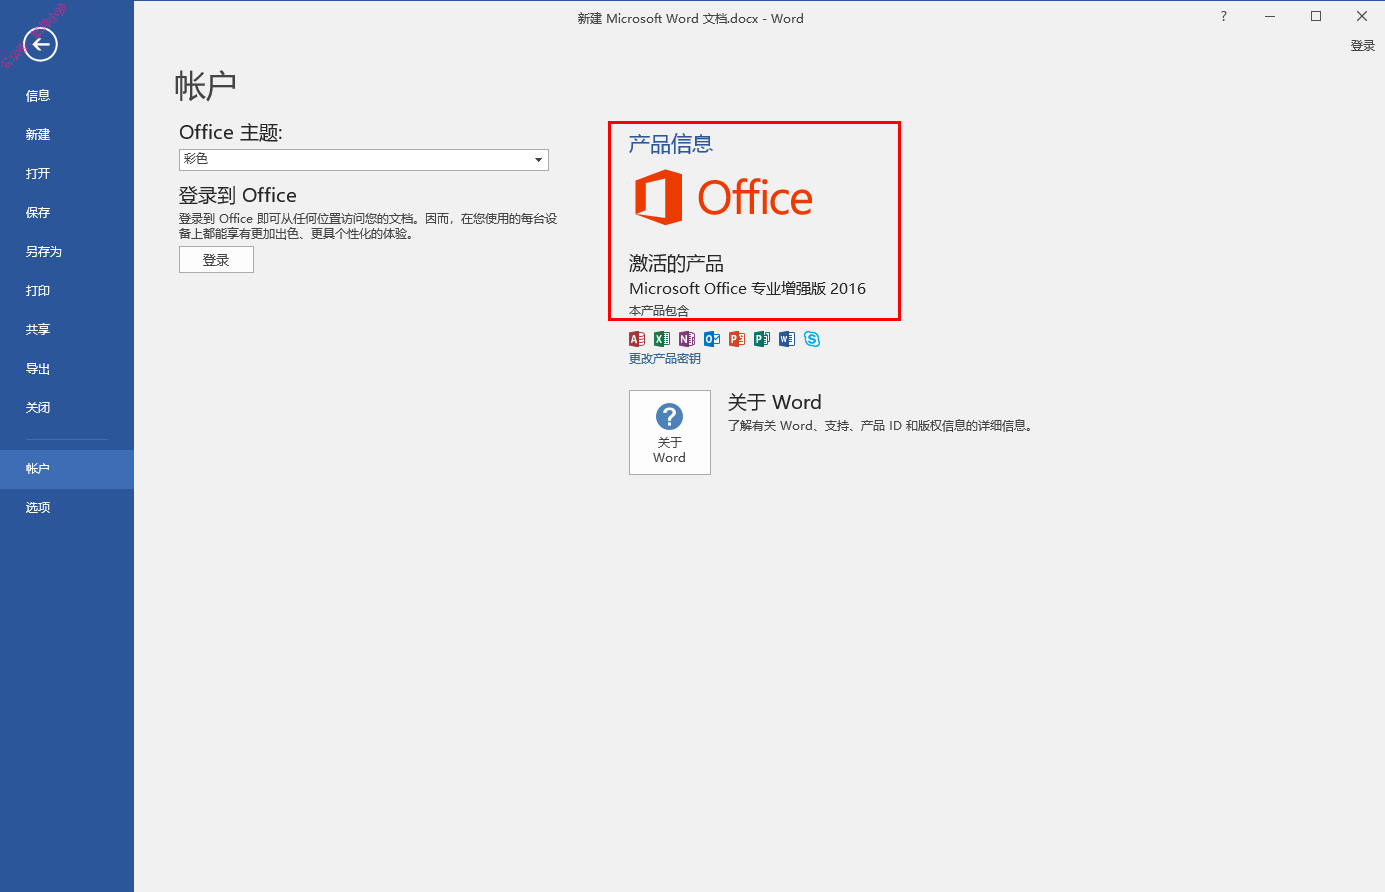The height and width of the screenshot is (892, 1385).
Task: Select the 帐户 sidebar item
Action: 67,469
